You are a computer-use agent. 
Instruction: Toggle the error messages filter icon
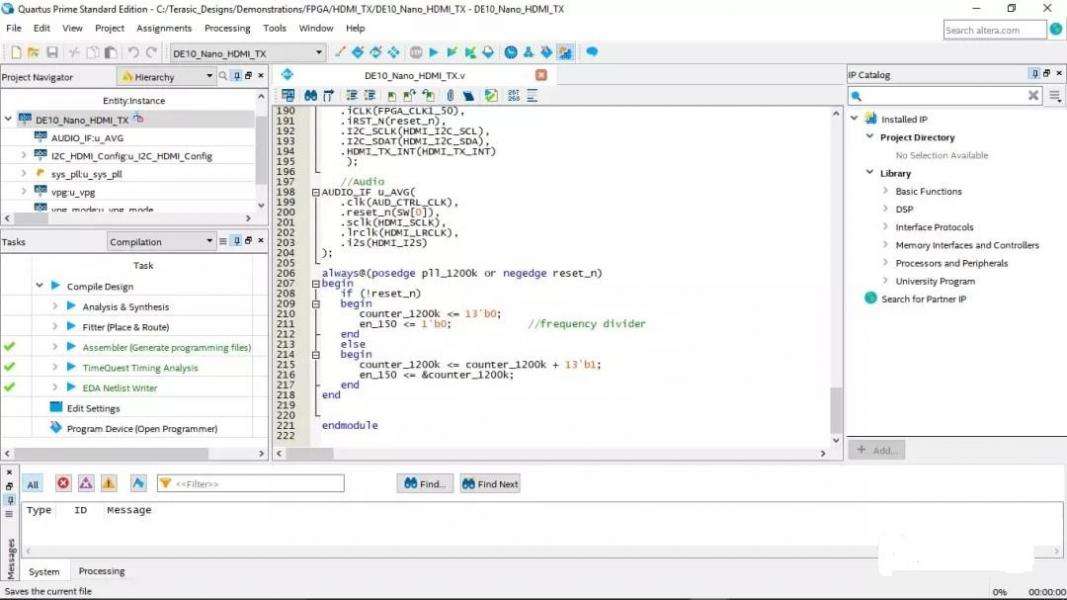point(63,484)
